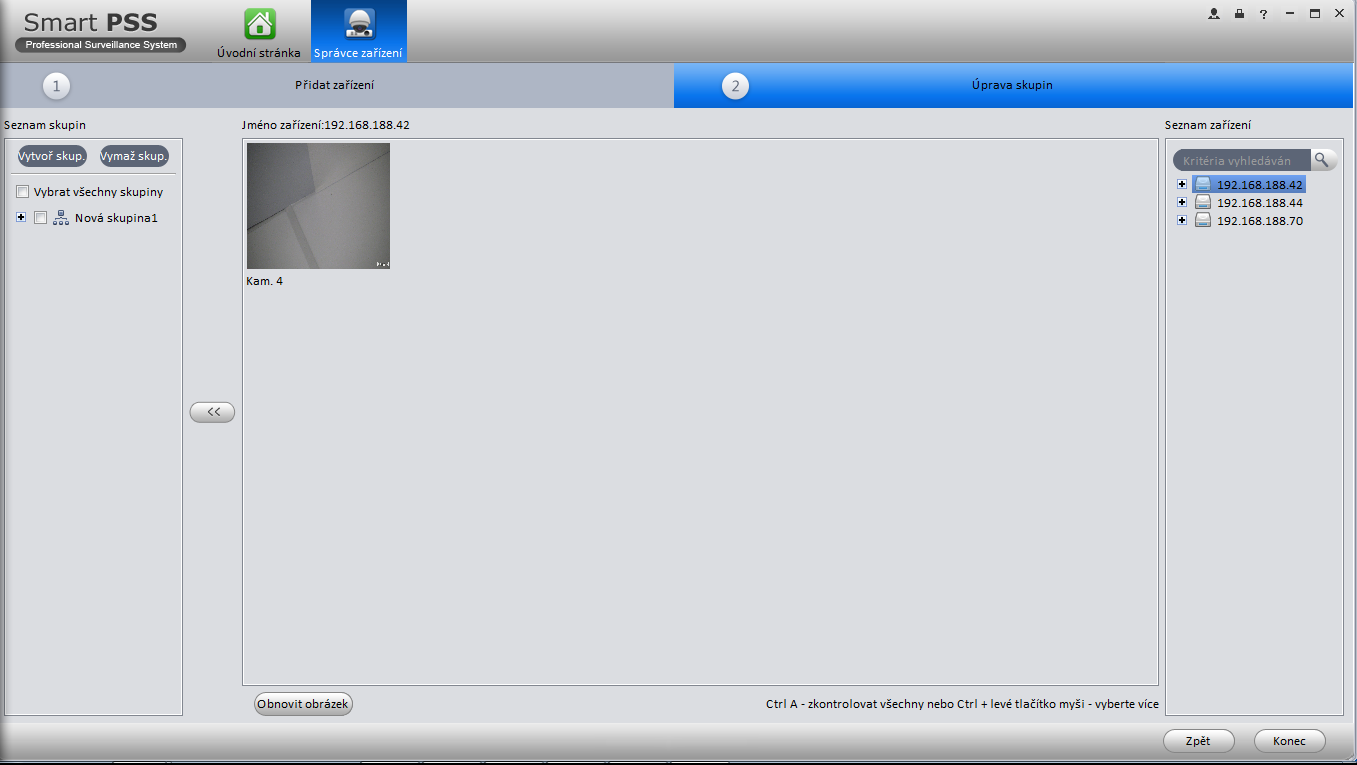Click the search magnifier icon in device list
Screen dimensions: 1357x765
click(1322, 160)
